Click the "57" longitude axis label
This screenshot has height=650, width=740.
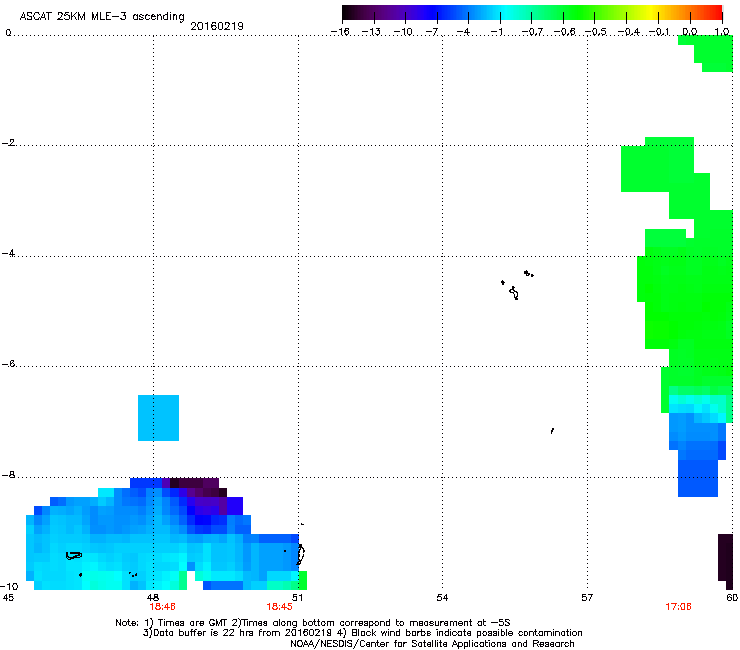pos(587,598)
